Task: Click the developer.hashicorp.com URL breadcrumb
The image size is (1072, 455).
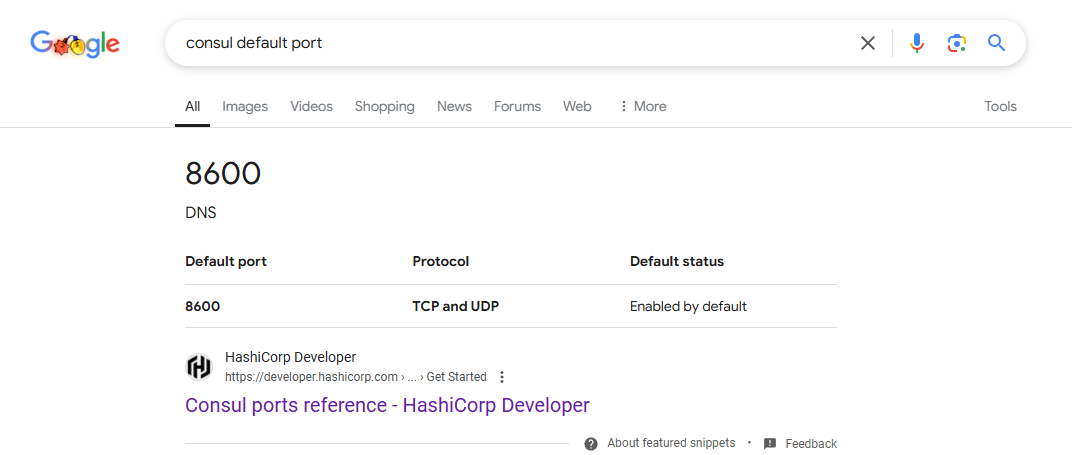Action: (x=356, y=377)
